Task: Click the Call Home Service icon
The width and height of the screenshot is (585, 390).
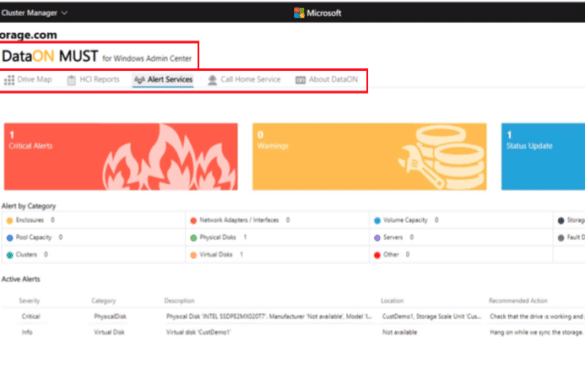Action: point(212,80)
